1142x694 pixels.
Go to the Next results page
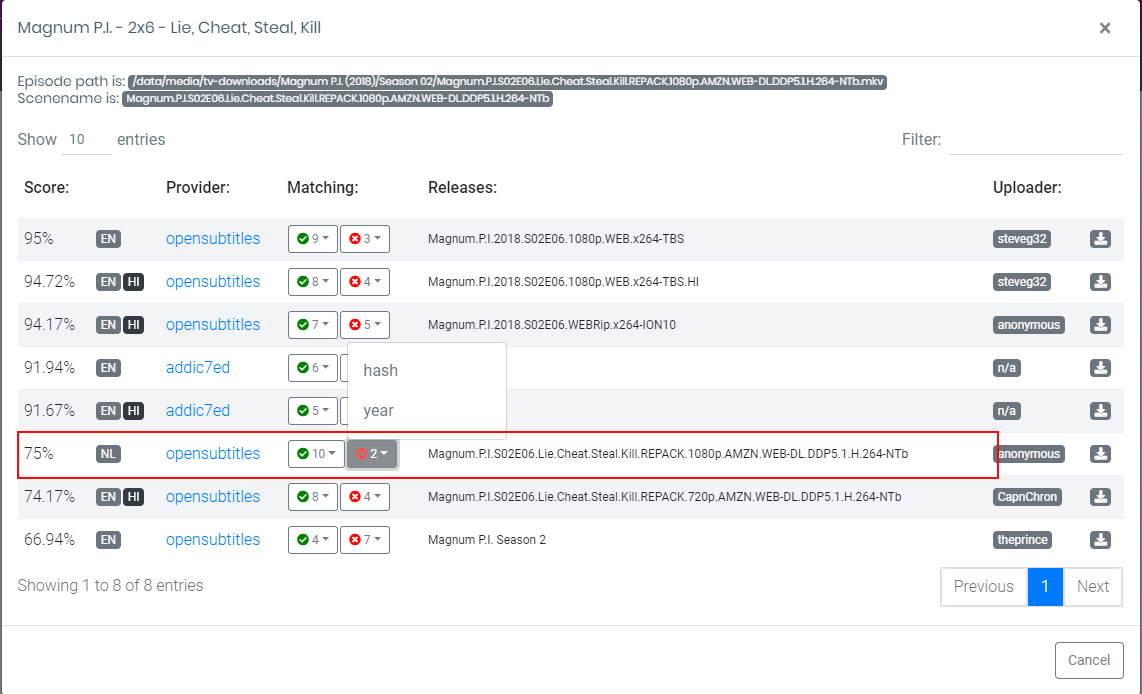pyautogui.click(x=1092, y=586)
